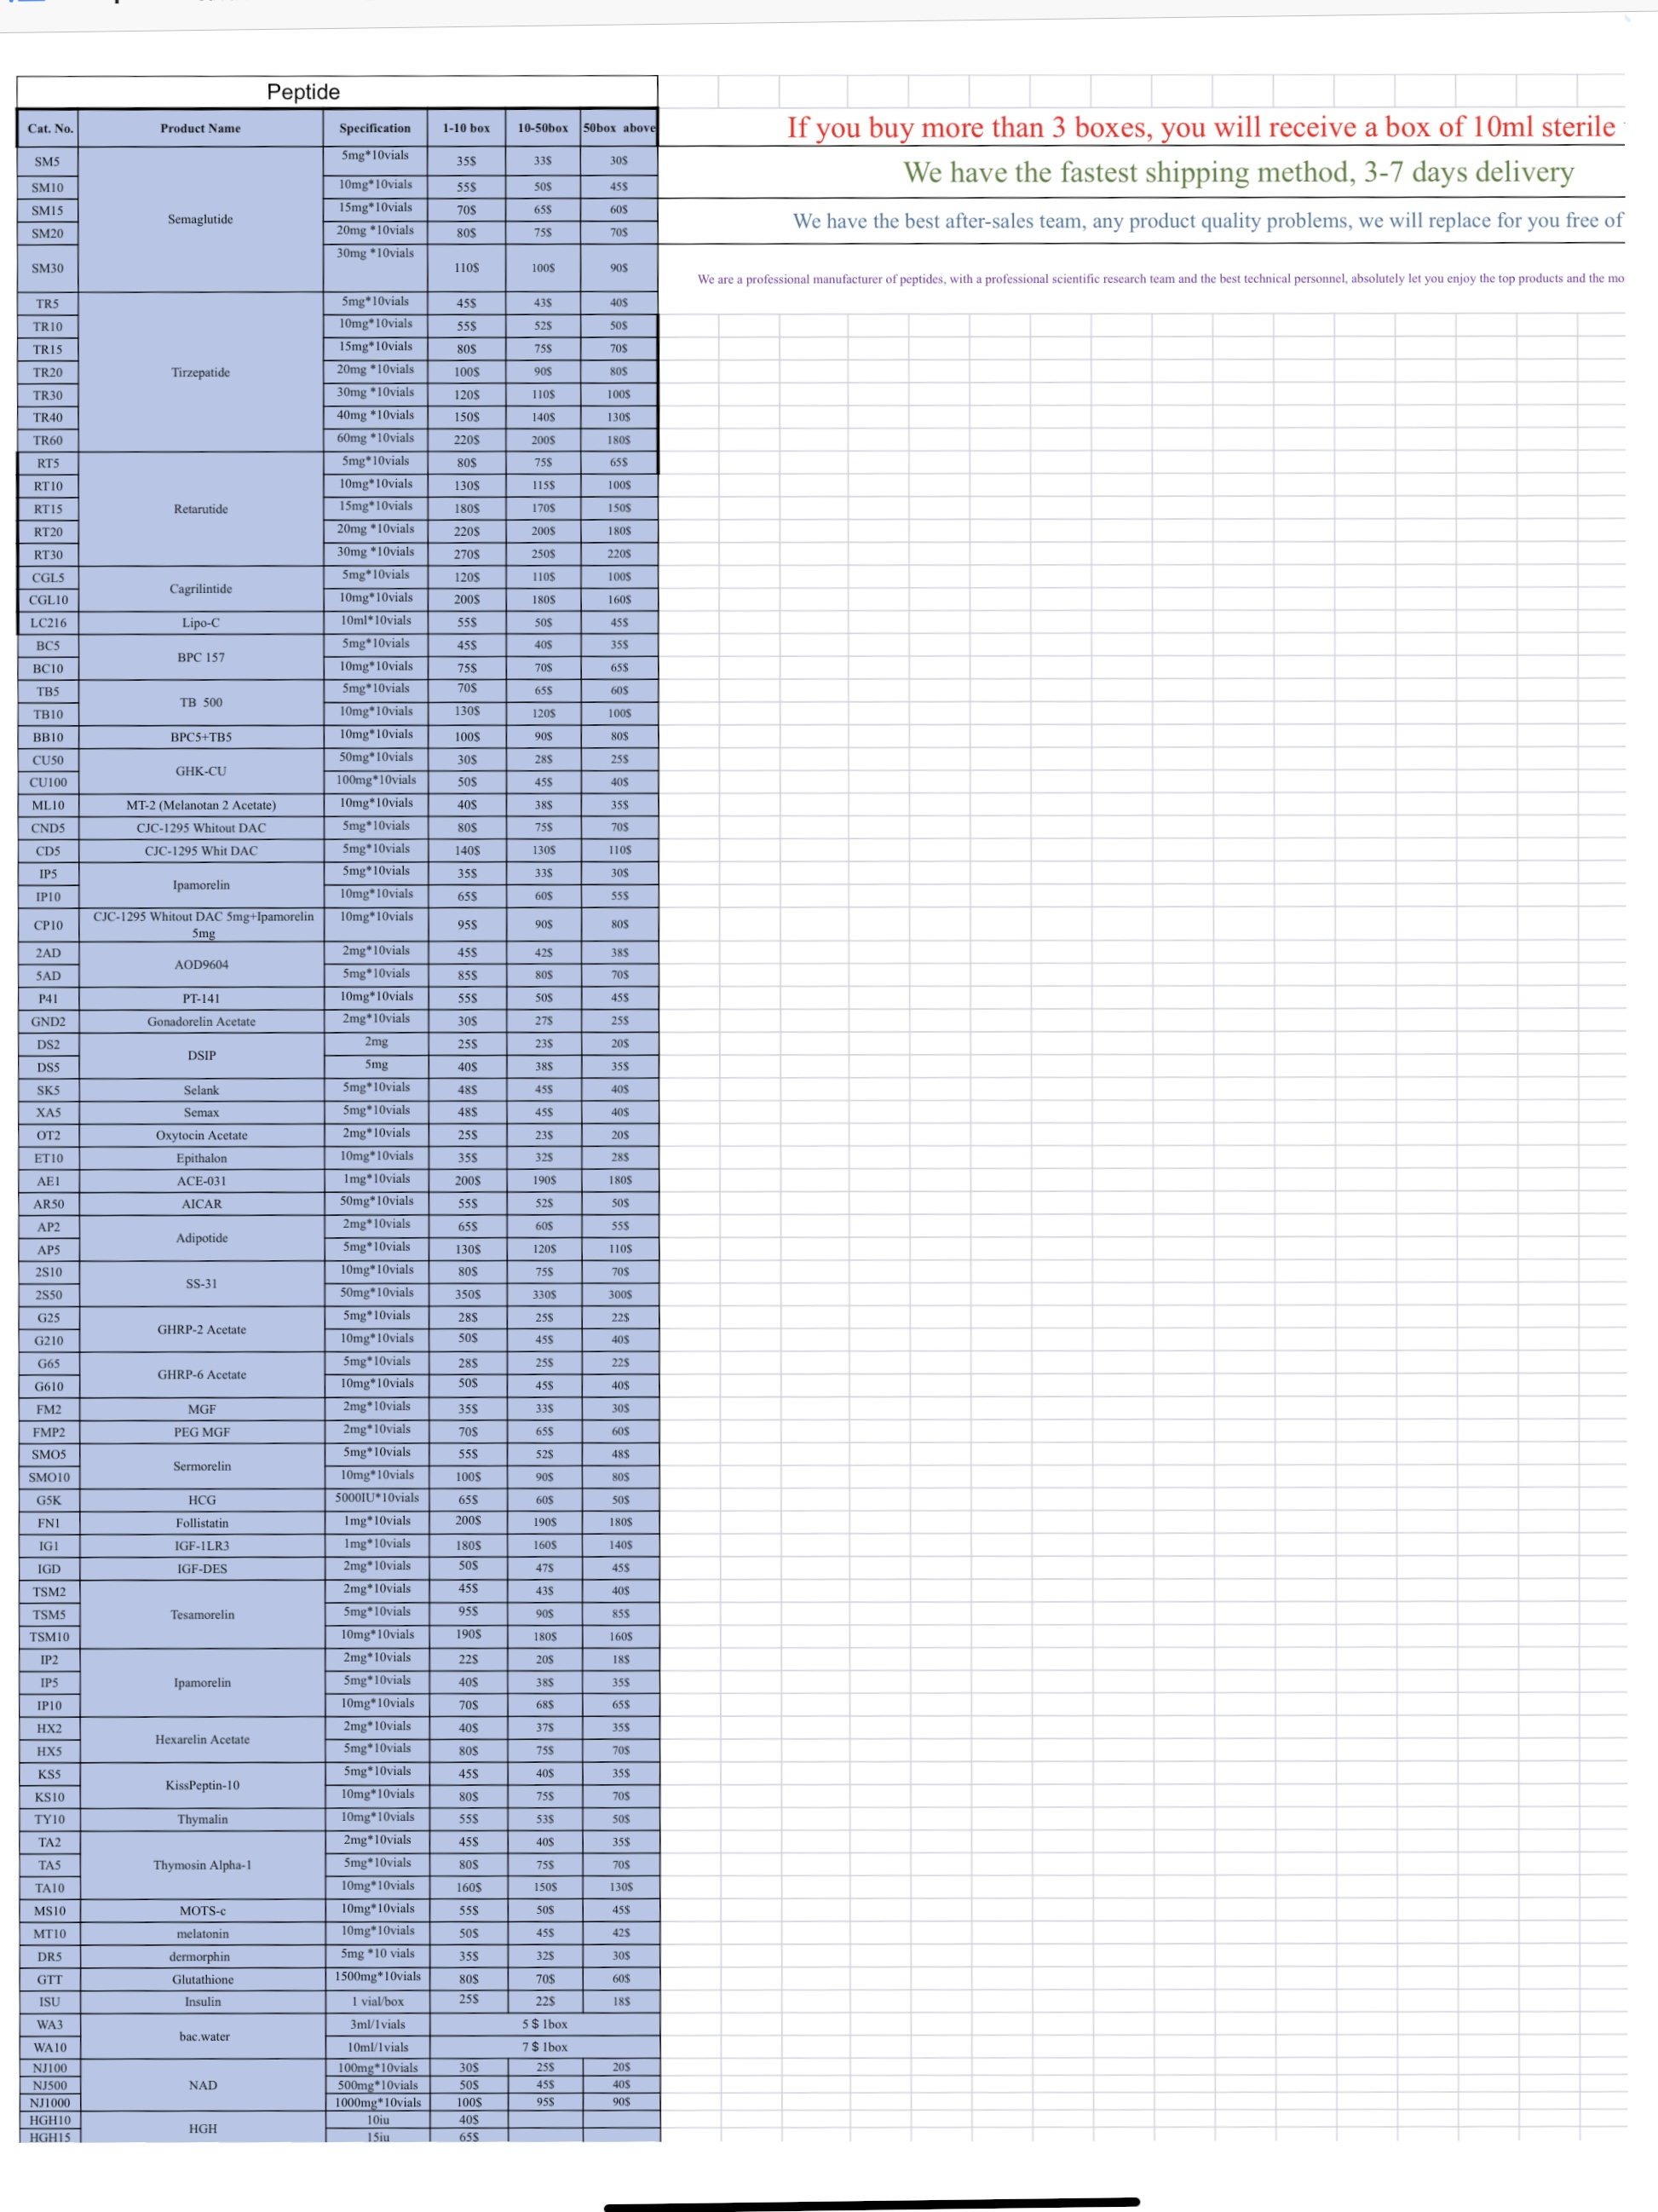The image size is (1658, 2212).
Task: Click the "best after-sales team" line
Action: pos(1208,220)
